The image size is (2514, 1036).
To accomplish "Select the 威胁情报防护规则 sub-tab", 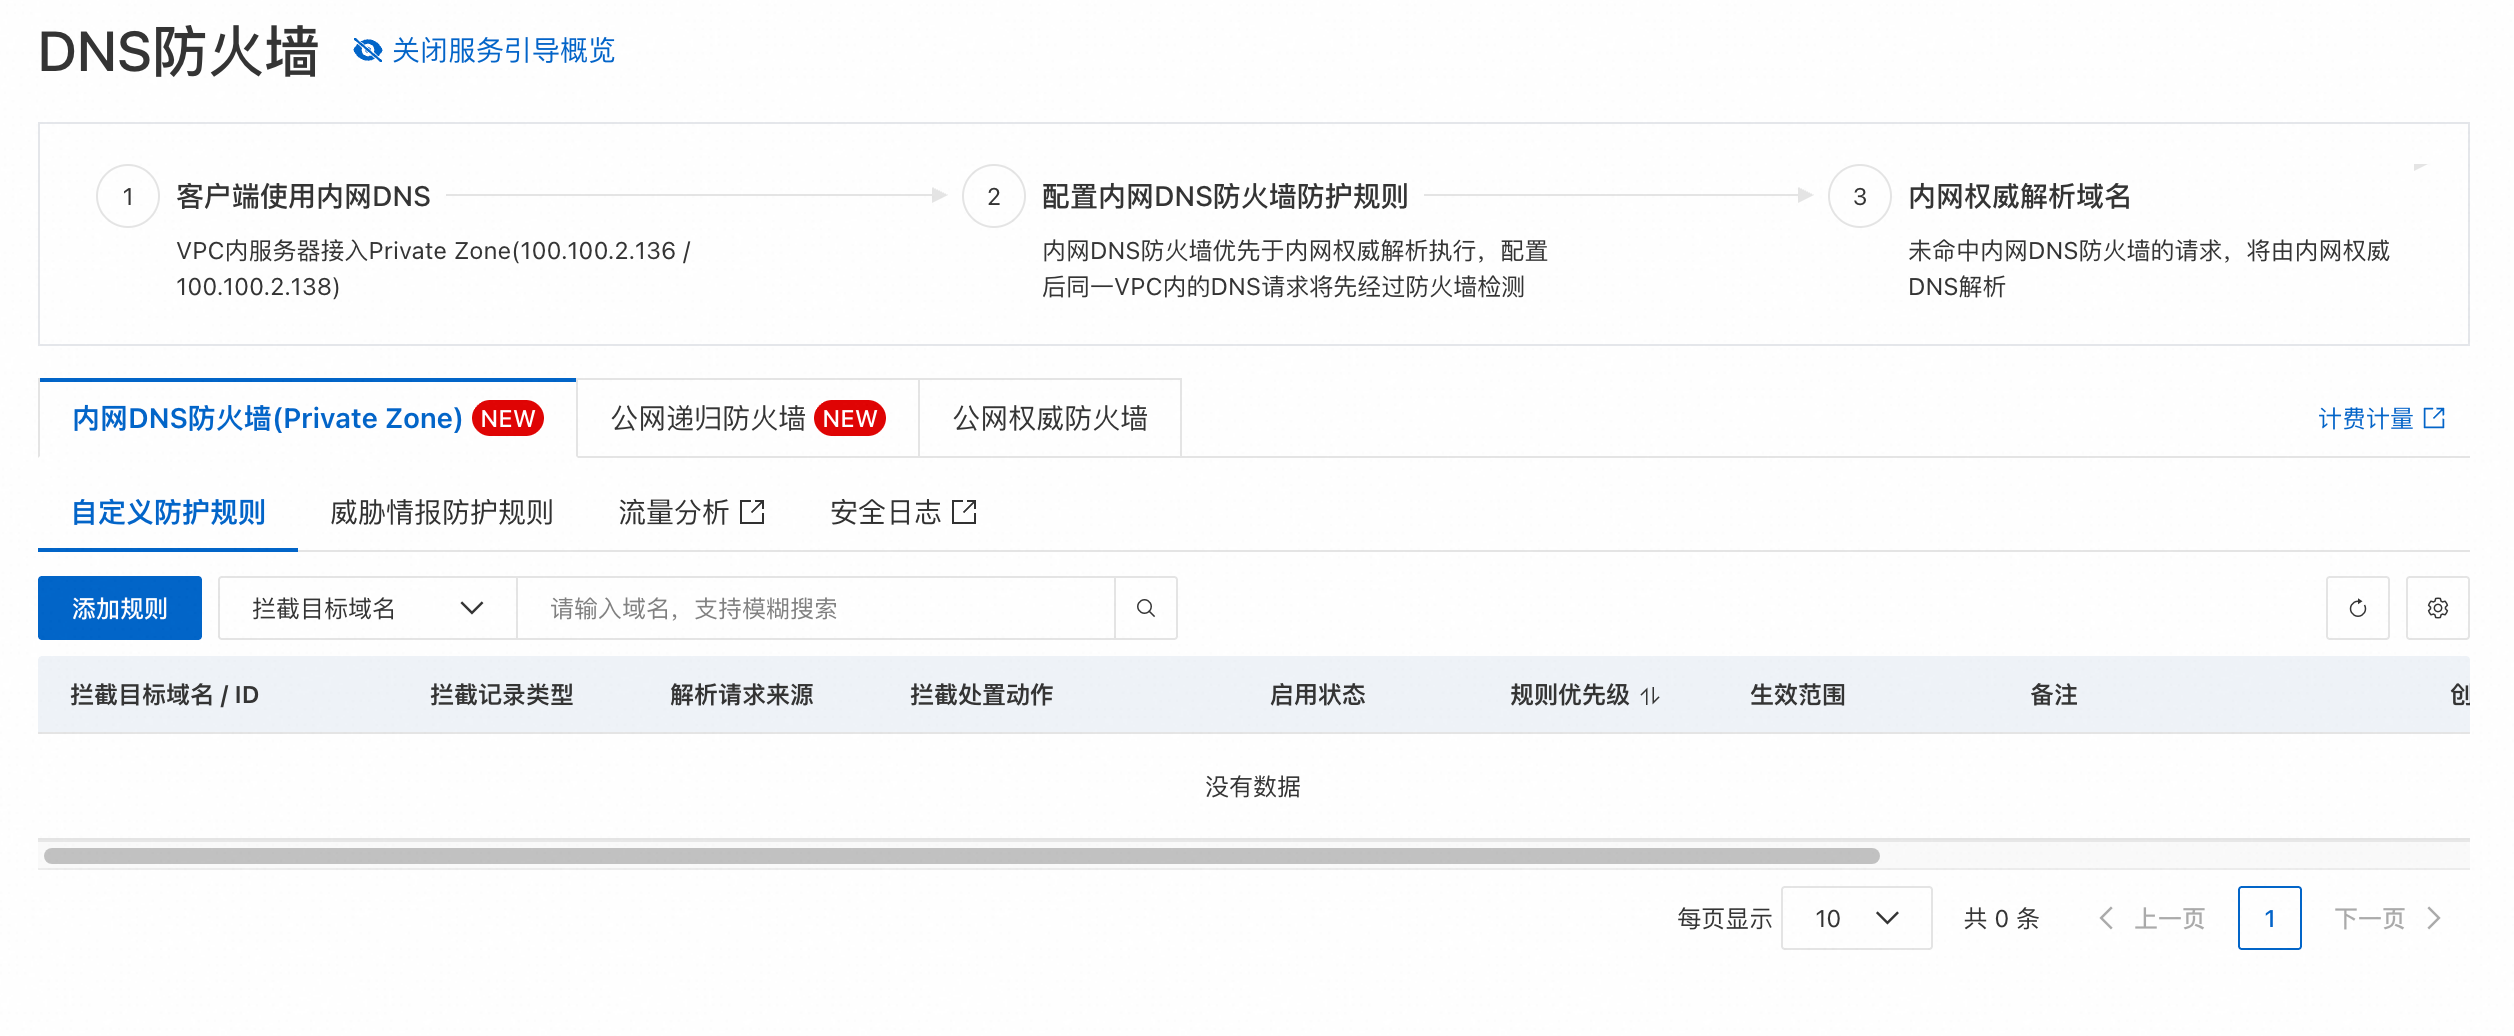I will (x=442, y=513).
